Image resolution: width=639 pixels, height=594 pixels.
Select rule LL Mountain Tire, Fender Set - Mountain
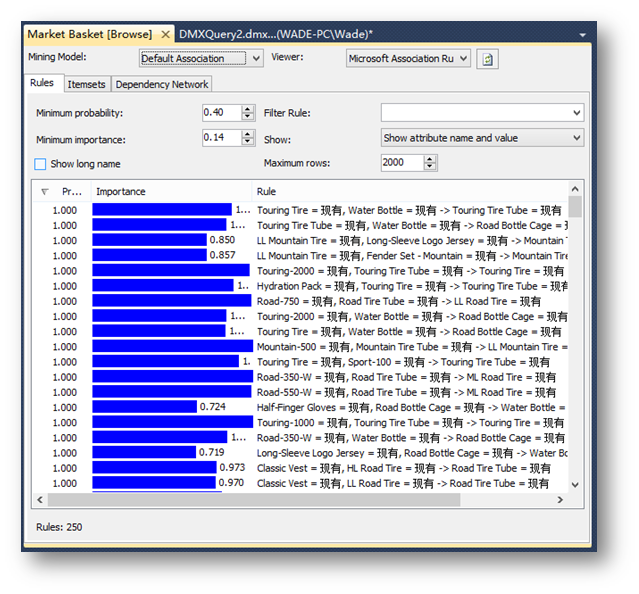click(x=302, y=256)
